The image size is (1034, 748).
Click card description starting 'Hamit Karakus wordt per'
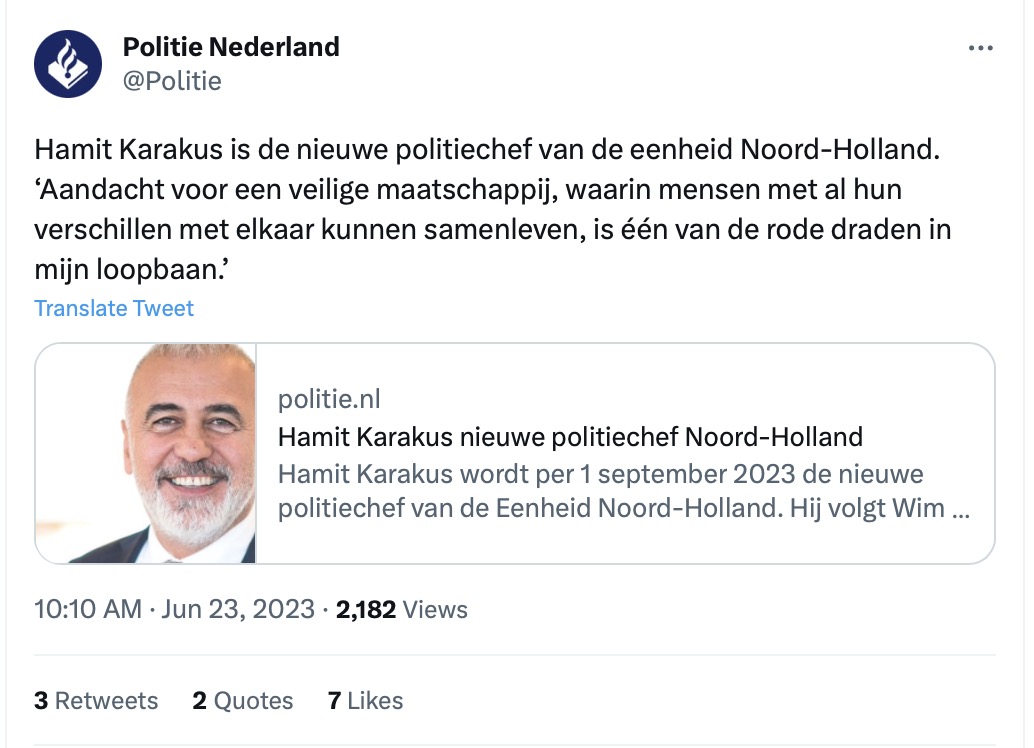coord(600,473)
